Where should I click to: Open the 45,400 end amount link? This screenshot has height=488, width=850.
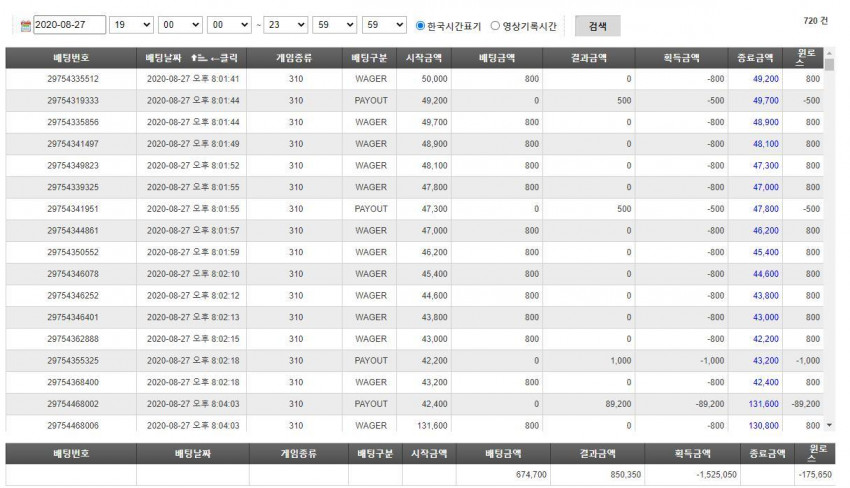pos(765,252)
